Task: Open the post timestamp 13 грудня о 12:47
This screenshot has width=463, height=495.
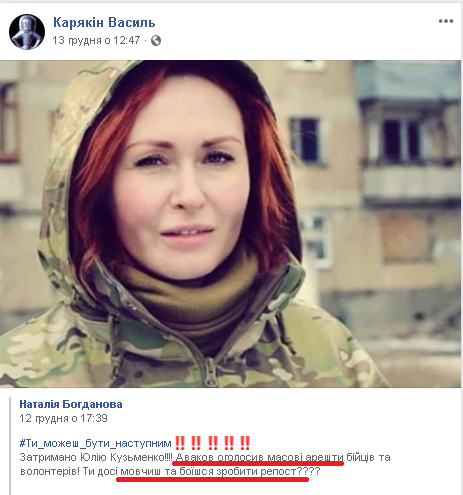Action: coord(96,40)
